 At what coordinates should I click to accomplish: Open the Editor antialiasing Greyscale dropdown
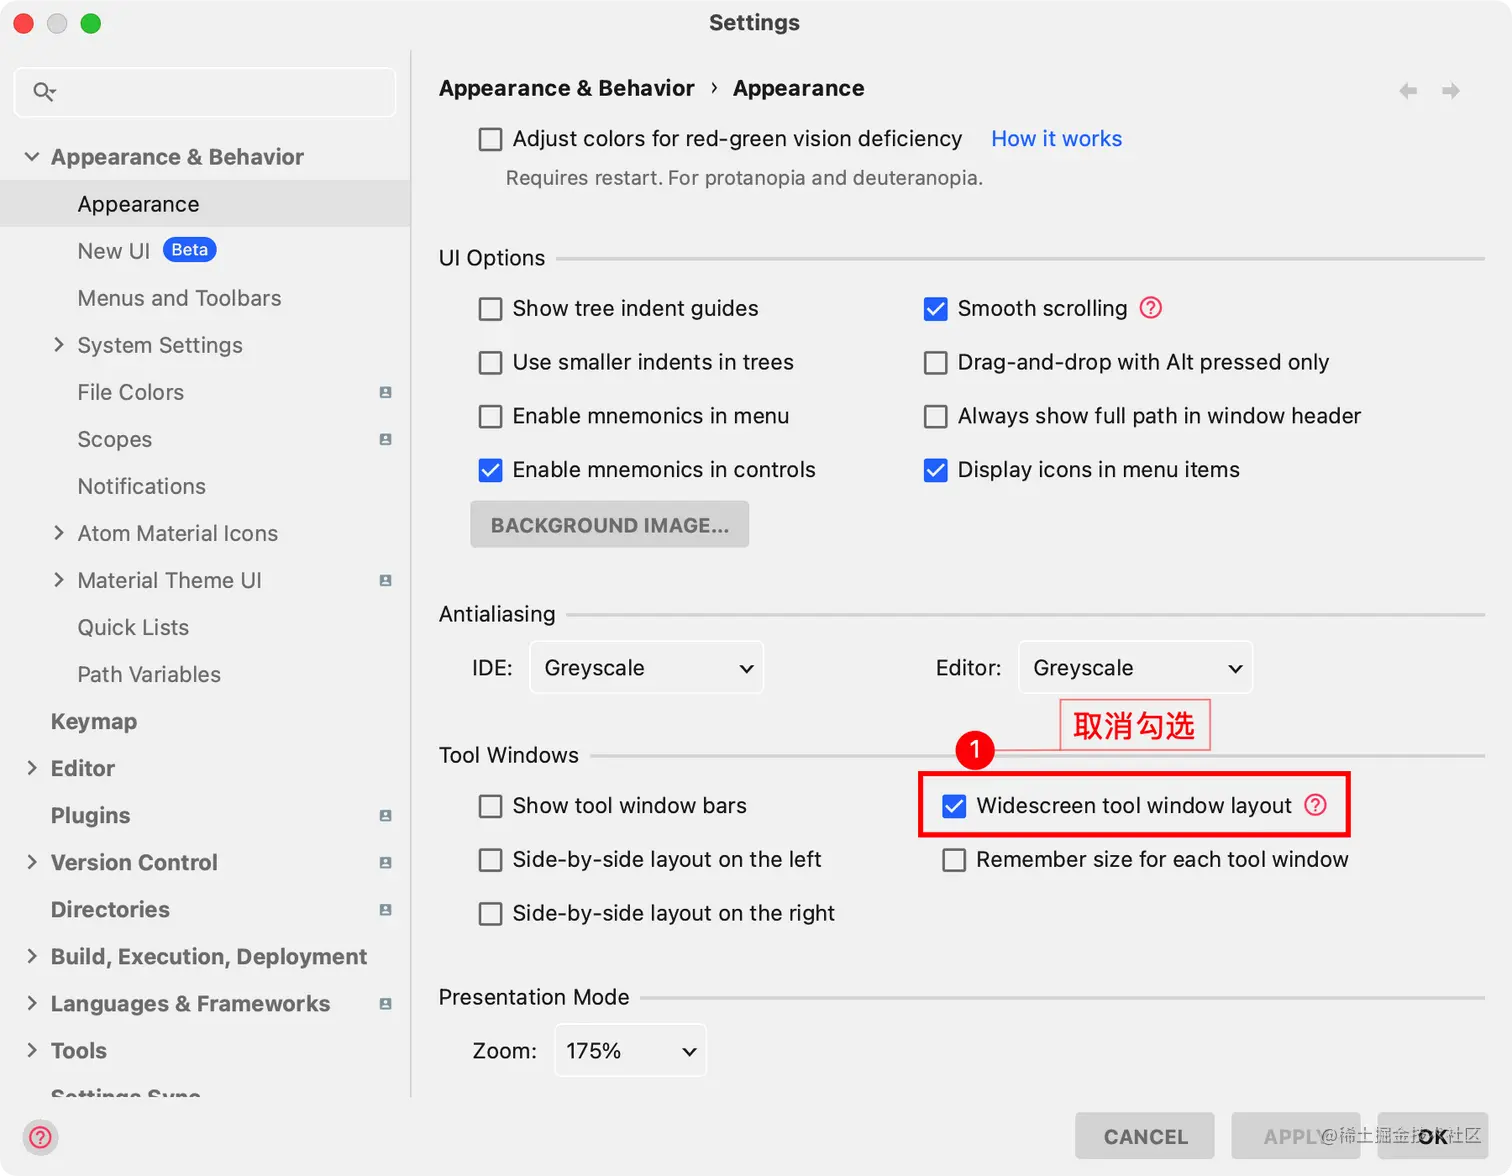(1135, 668)
